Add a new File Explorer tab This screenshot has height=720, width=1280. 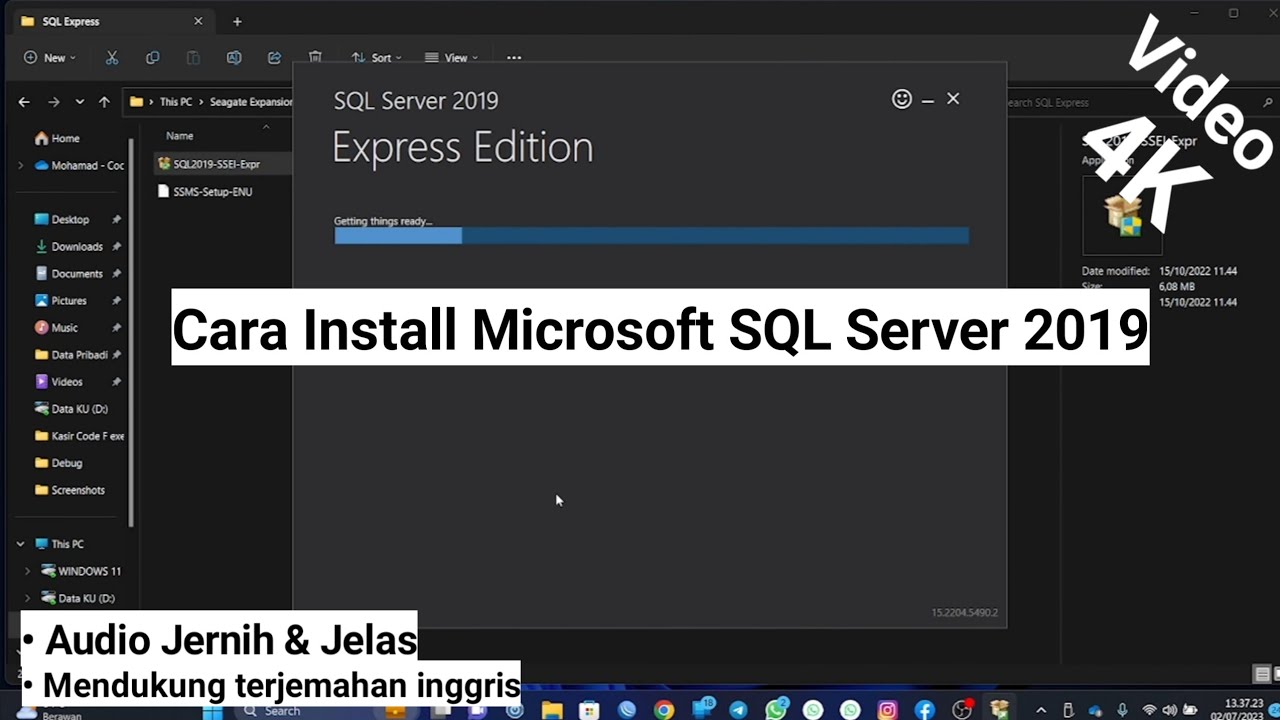237,21
